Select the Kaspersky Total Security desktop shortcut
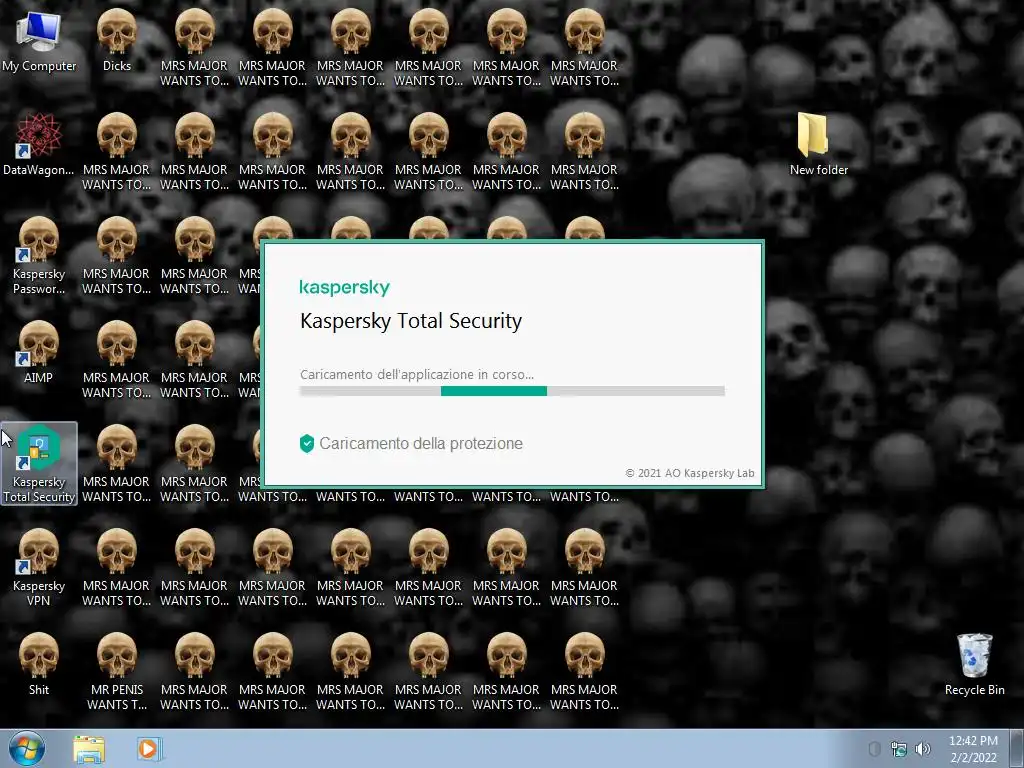Viewport: 1024px width, 768px height. coord(39,463)
